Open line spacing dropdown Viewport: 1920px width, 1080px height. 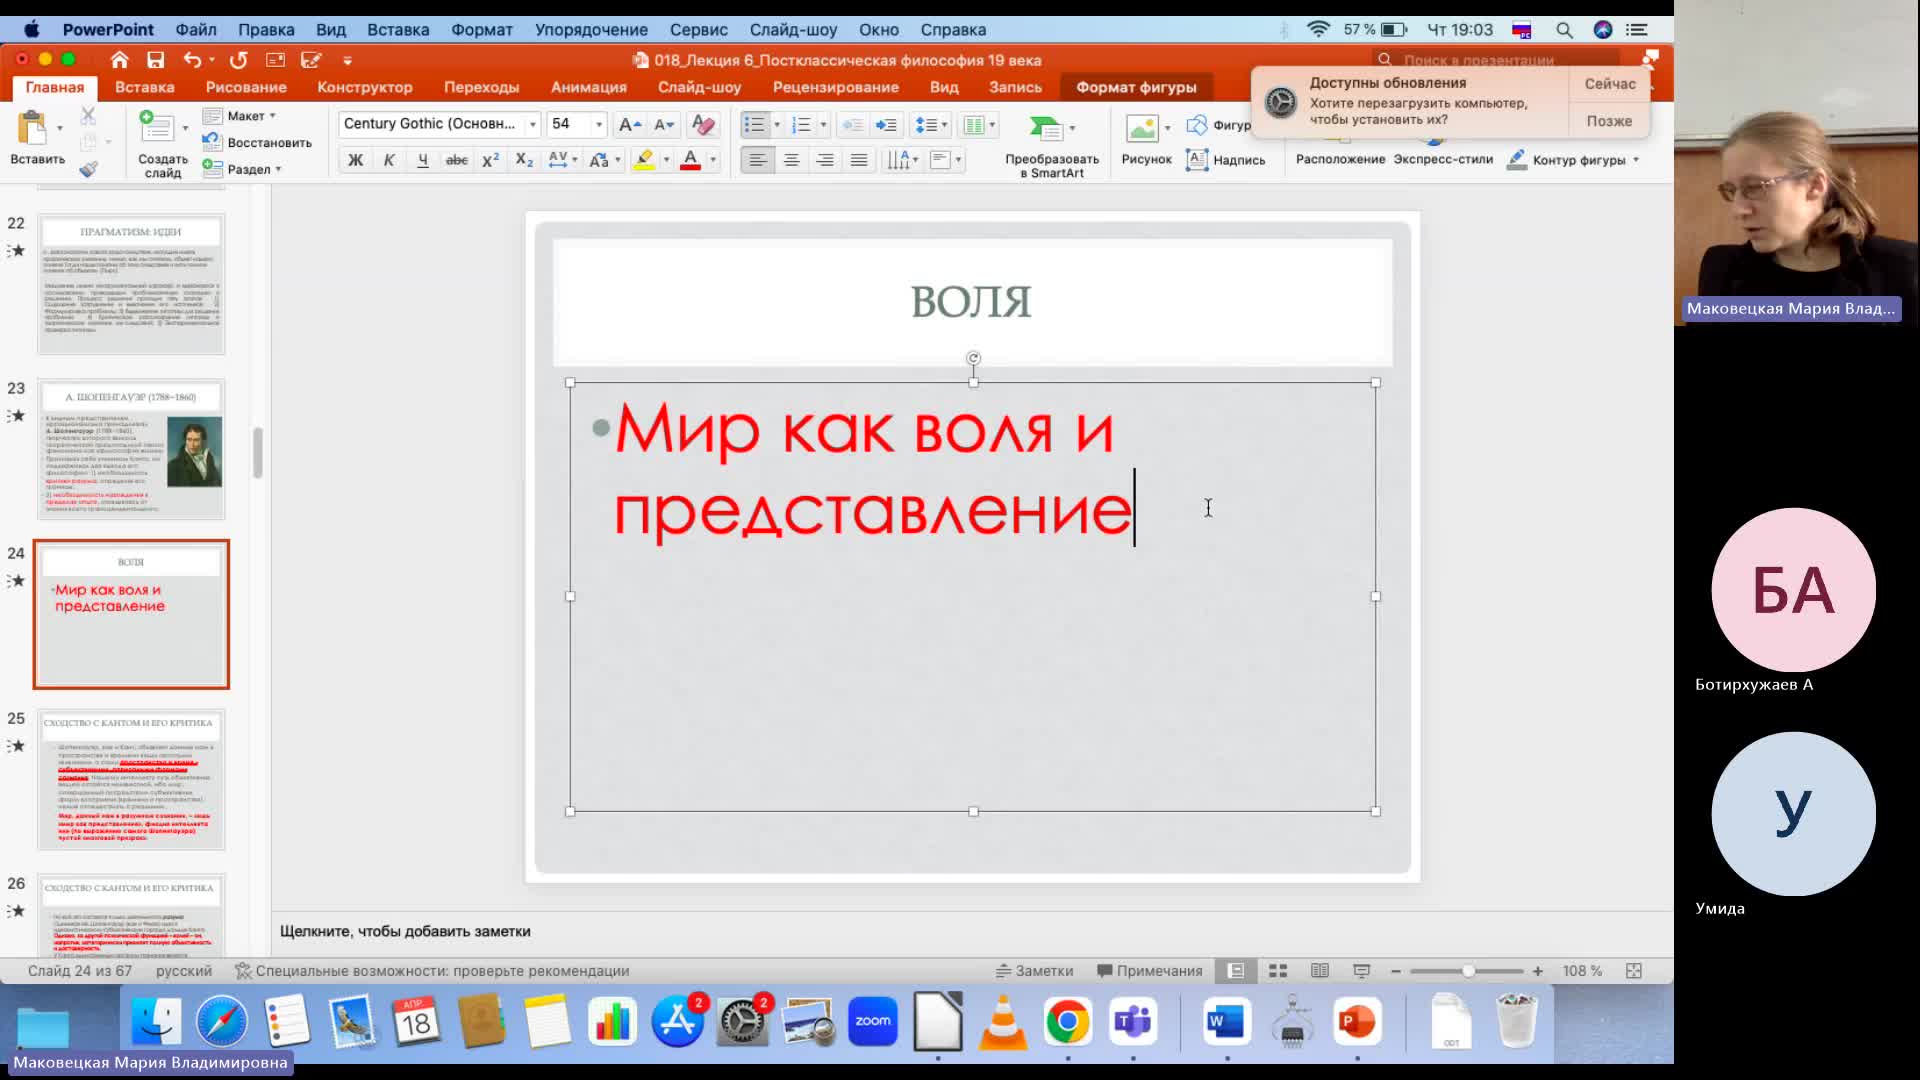click(x=931, y=125)
